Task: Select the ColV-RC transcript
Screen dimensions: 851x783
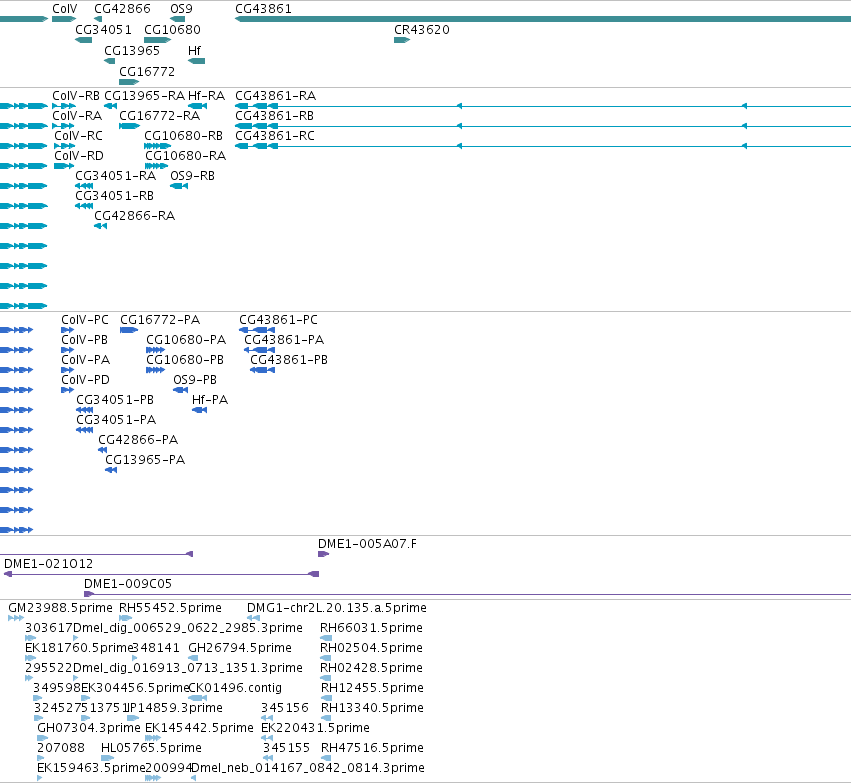Action: coord(65,147)
